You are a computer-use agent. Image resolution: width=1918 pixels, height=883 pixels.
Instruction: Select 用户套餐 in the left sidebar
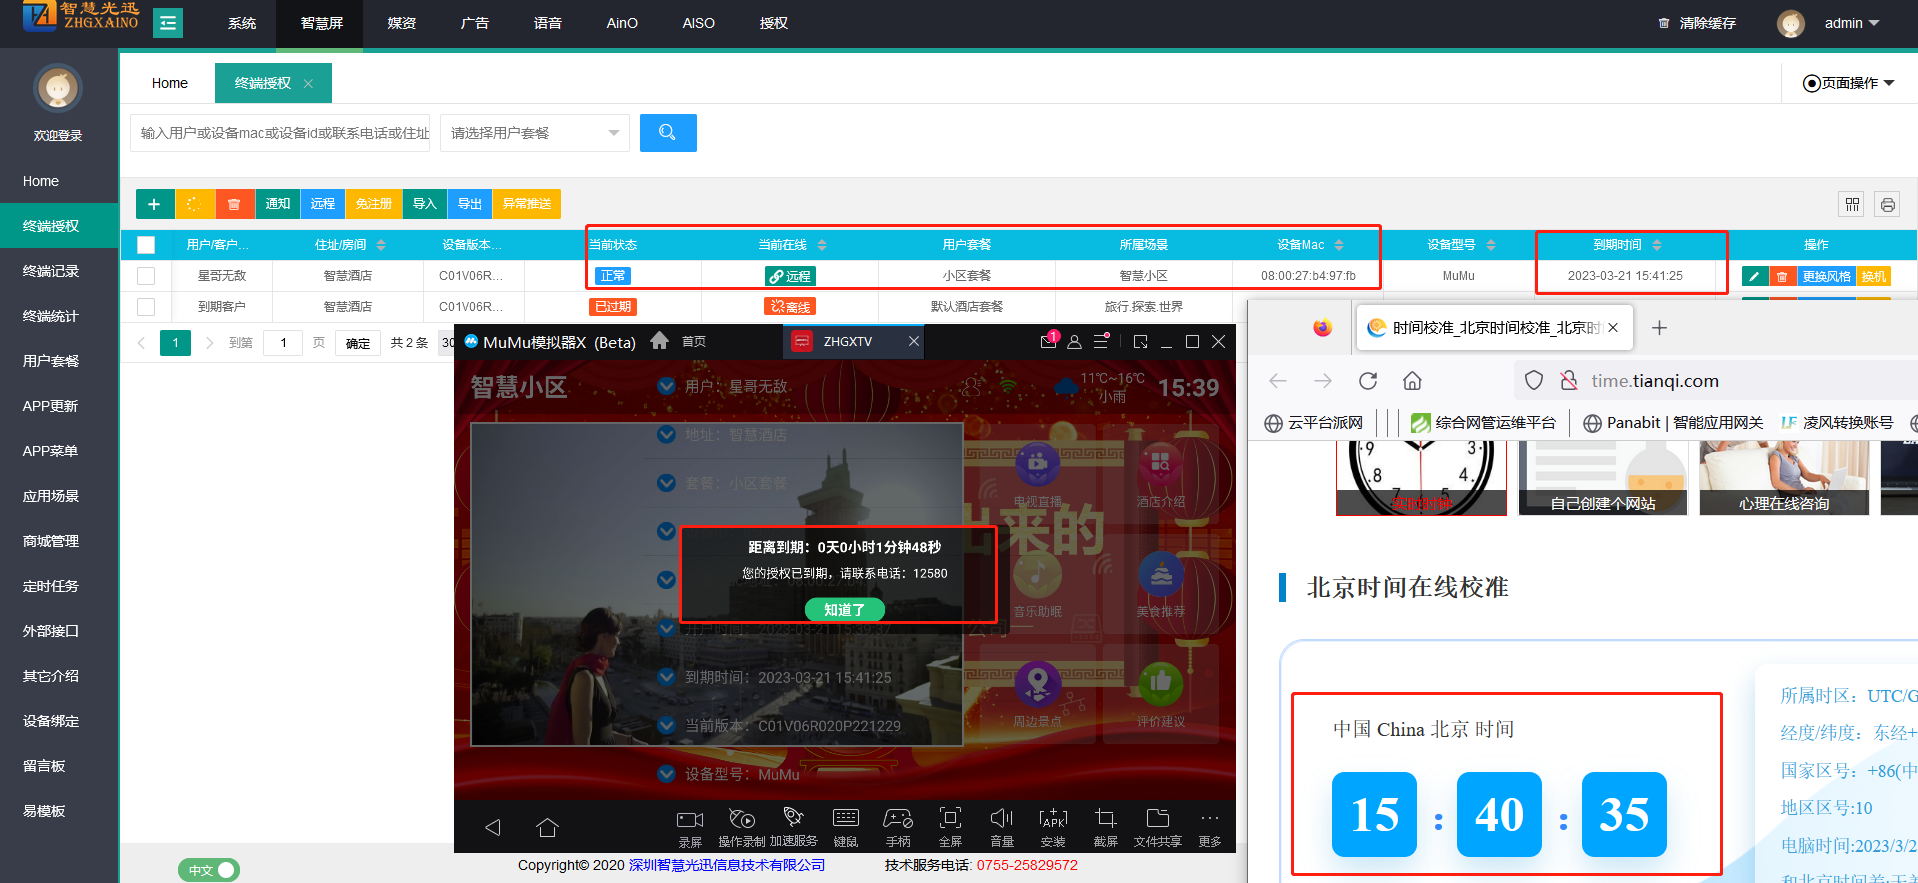pos(51,361)
